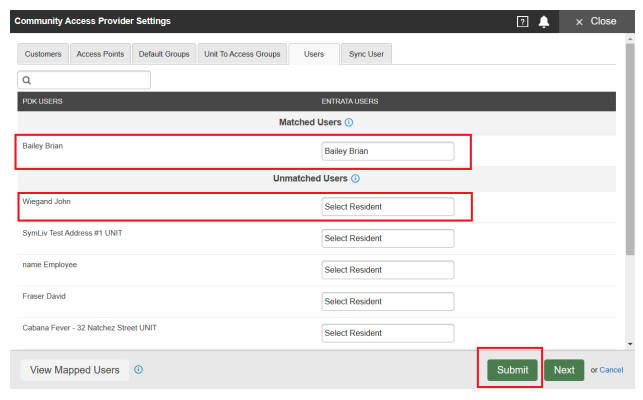The height and width of the screenshot is (400, 643).
Task: Open Select Resident for name Employee
Action: coord(388,270)
